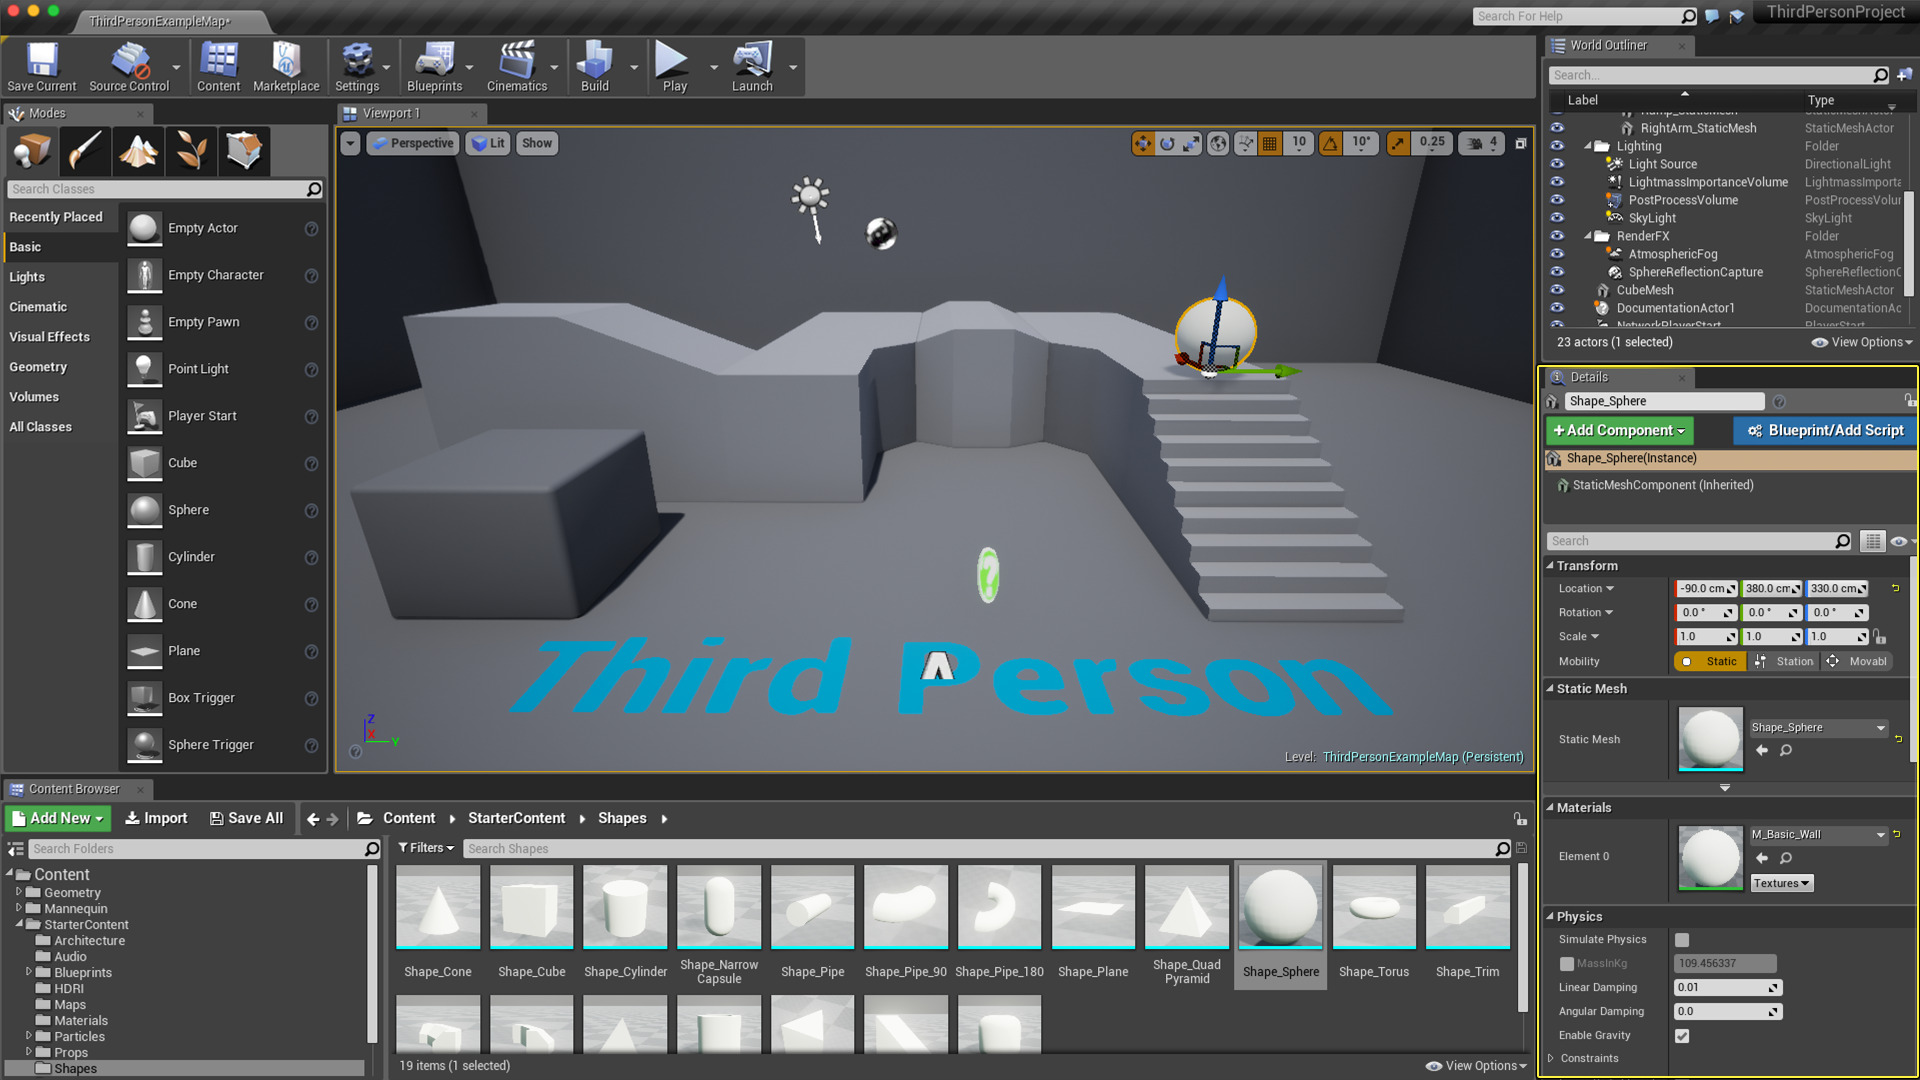Viewport: 1920px width, 1080px height.
Task: Hide Light Source using its eye icon
Action: click(1557, 164)
